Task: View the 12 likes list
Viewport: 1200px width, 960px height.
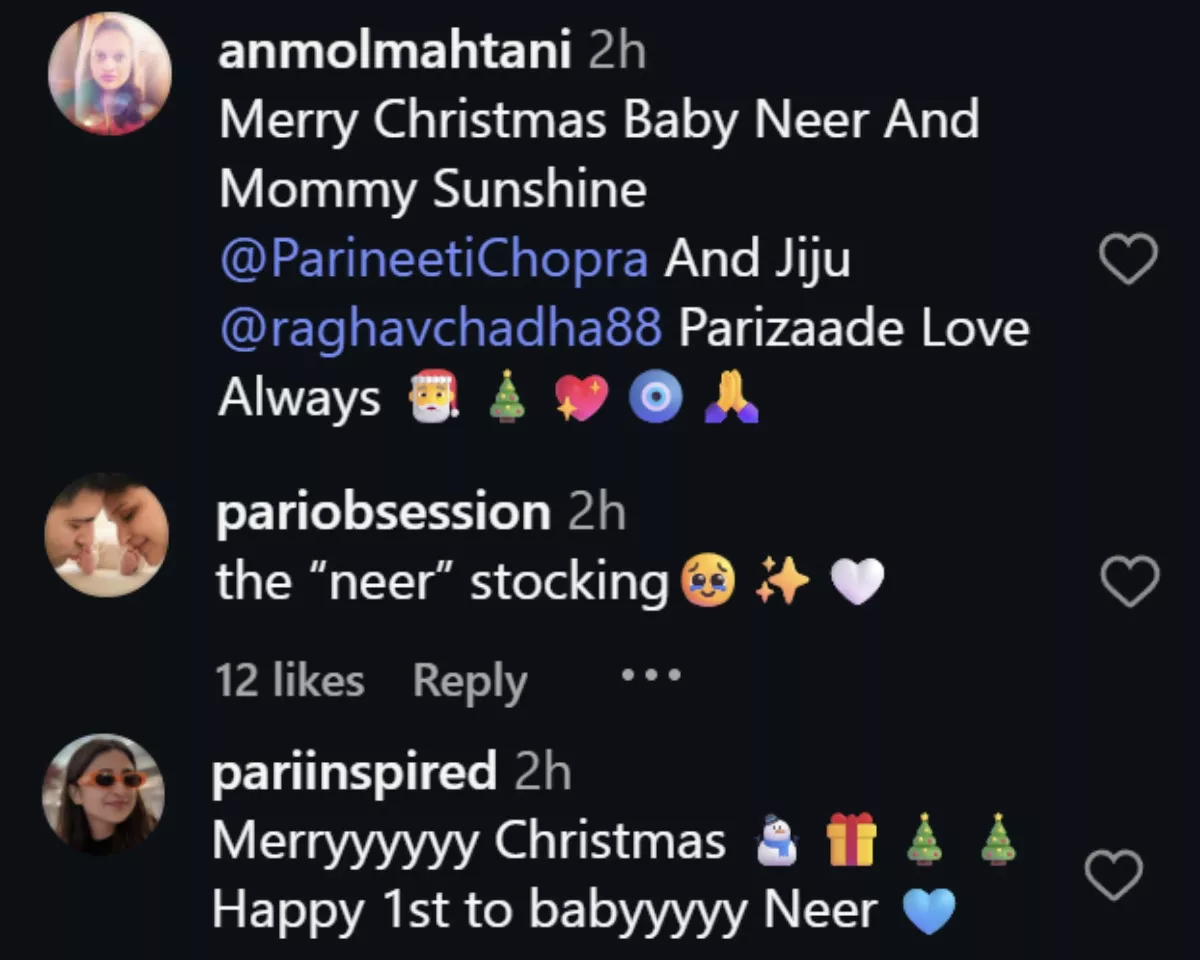Action: point(290,681)
